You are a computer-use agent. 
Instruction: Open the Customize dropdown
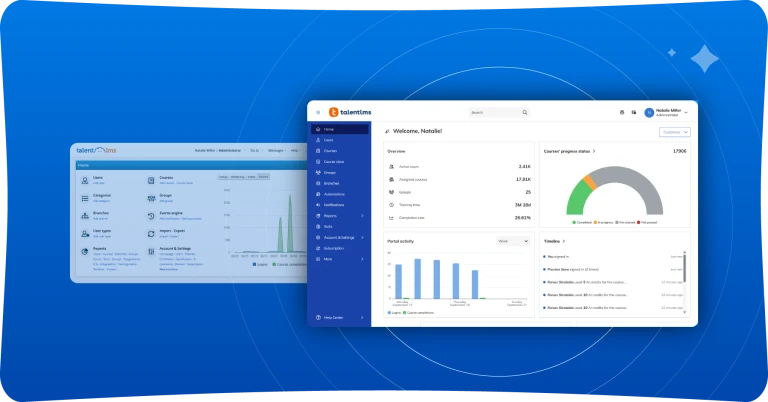click(x=674, y=131)
